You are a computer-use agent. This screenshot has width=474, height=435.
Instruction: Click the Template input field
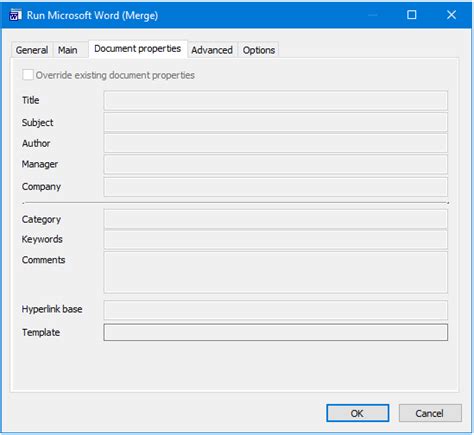coord(275,332)
